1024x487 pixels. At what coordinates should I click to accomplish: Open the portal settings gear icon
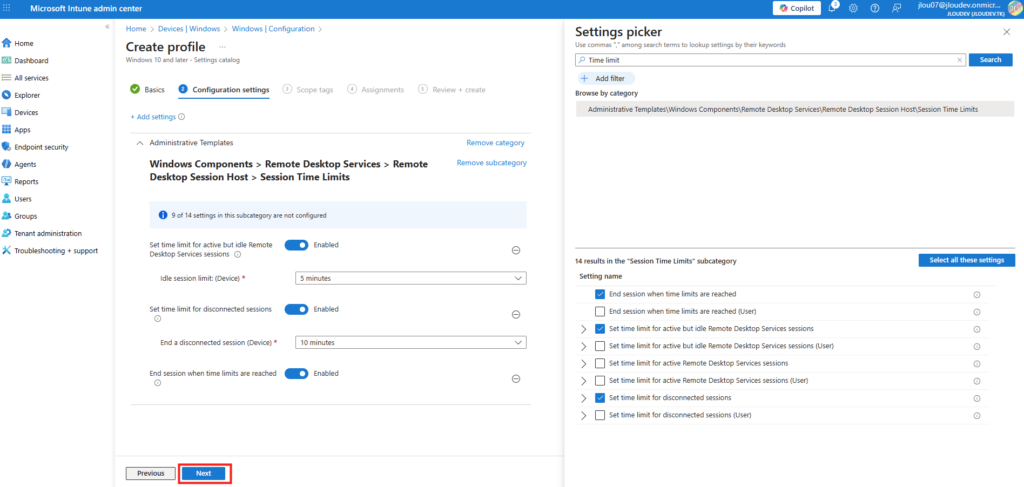pos(853,8)
